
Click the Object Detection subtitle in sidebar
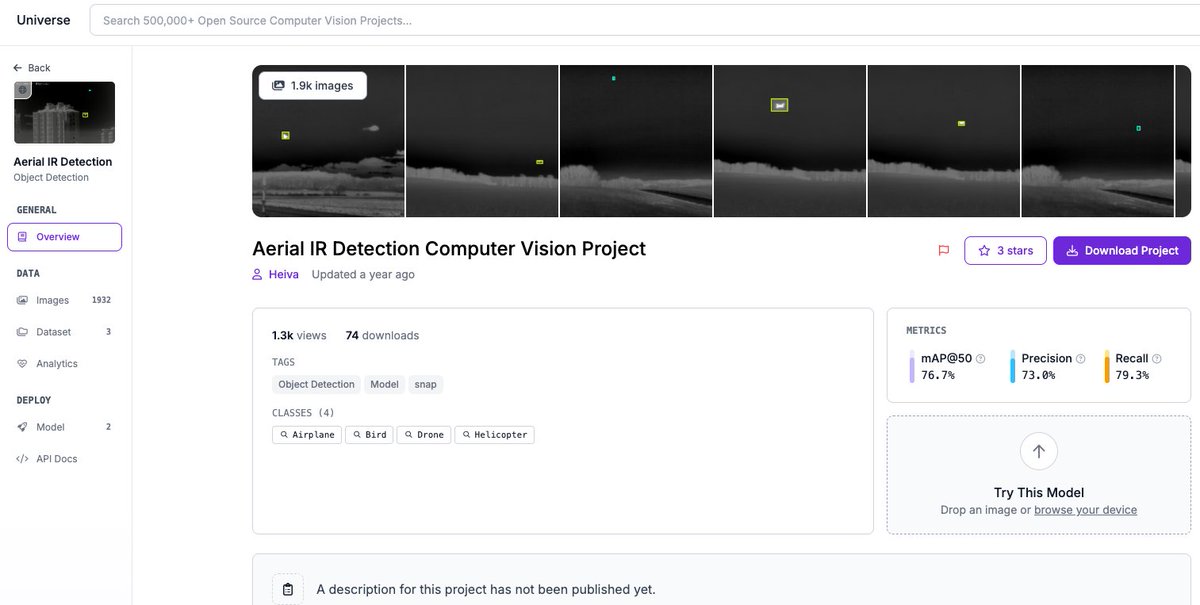(51, 178)
